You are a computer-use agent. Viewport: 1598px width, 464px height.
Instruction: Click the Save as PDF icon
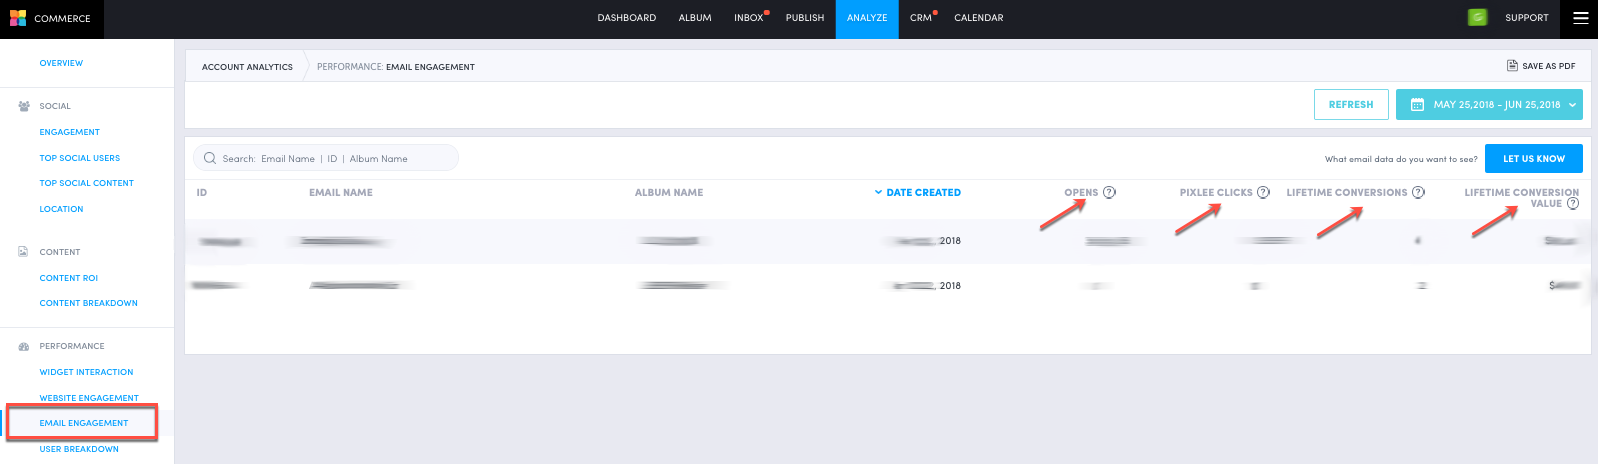point(1512,66)
